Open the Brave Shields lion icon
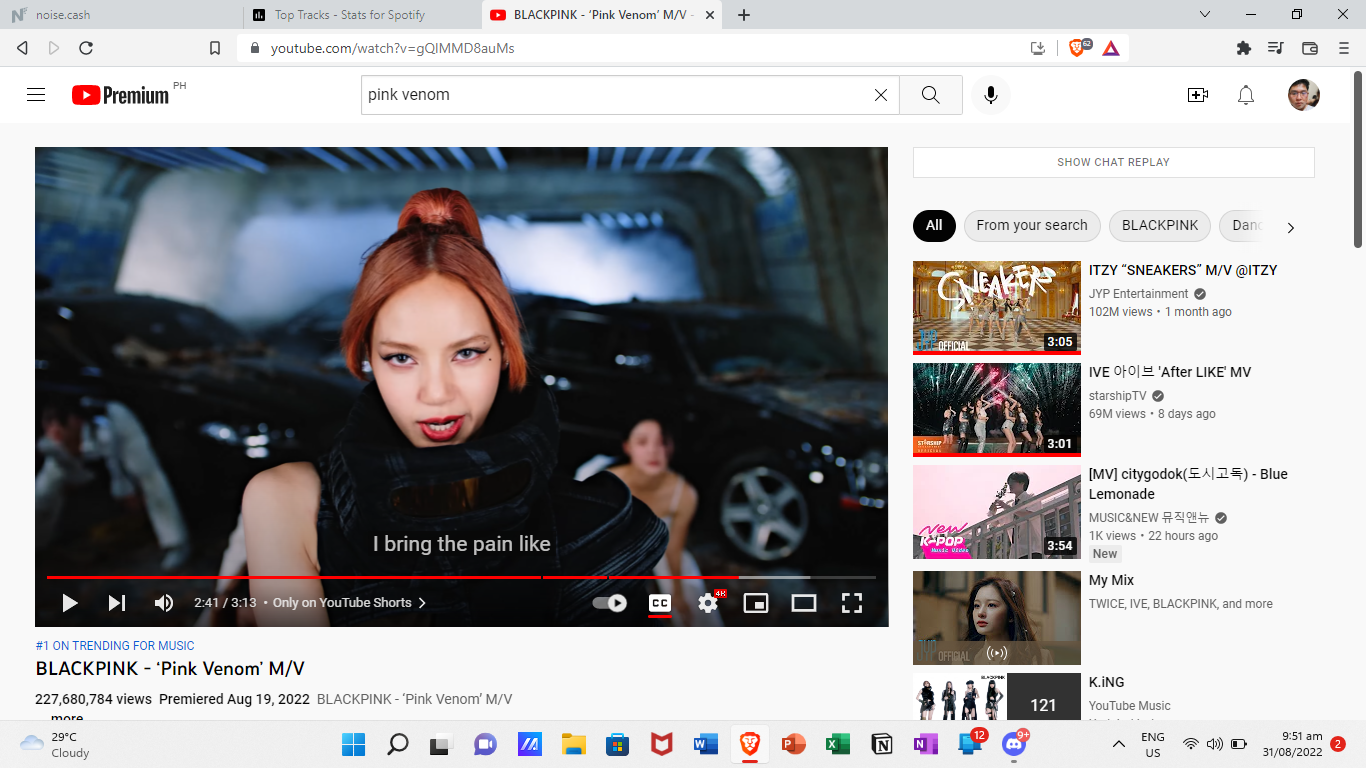Viewport: 1366px width, 768px height. (x=1078, y=47)
